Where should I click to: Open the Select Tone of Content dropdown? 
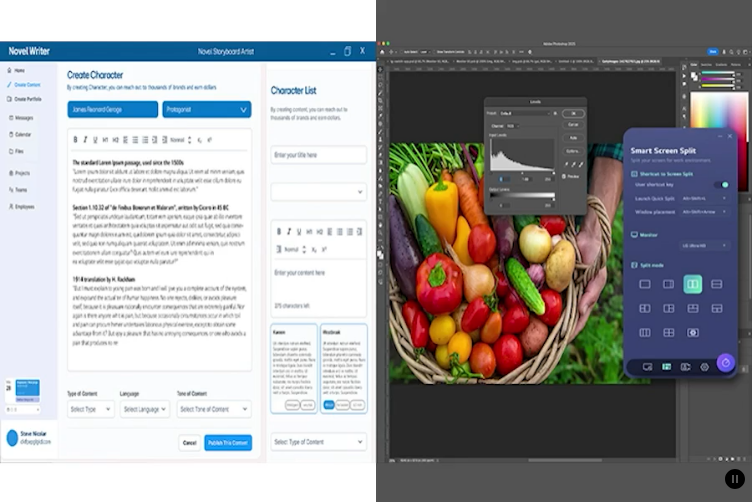pos(214,409)
